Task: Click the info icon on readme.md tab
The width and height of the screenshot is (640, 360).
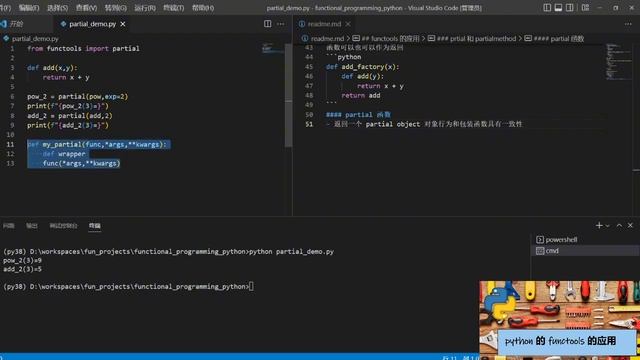Action: (302, 24)
